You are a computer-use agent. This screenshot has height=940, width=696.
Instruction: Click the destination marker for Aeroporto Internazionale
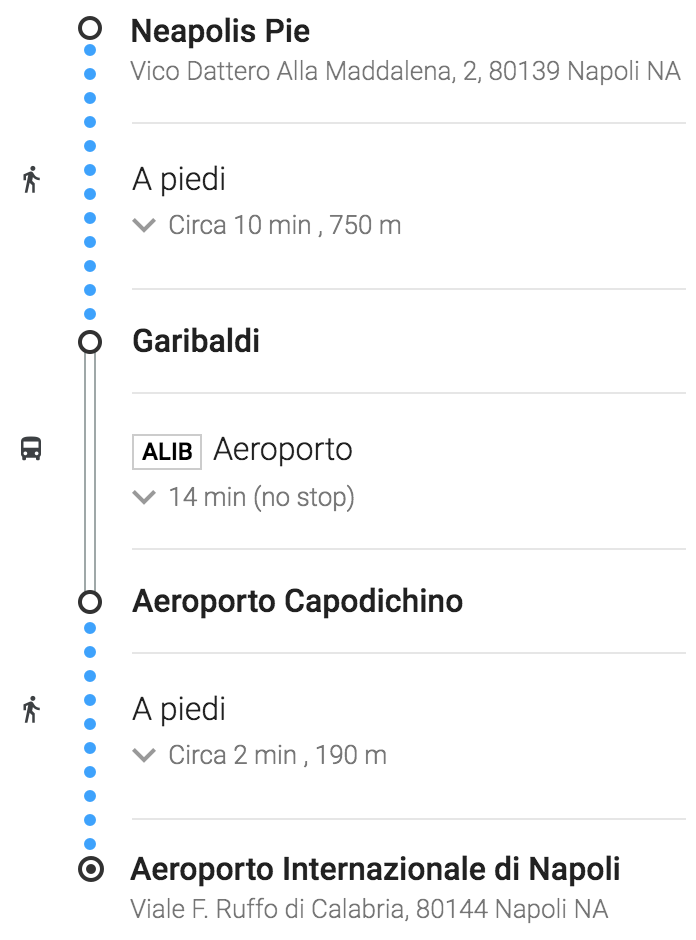click(91, 869)
